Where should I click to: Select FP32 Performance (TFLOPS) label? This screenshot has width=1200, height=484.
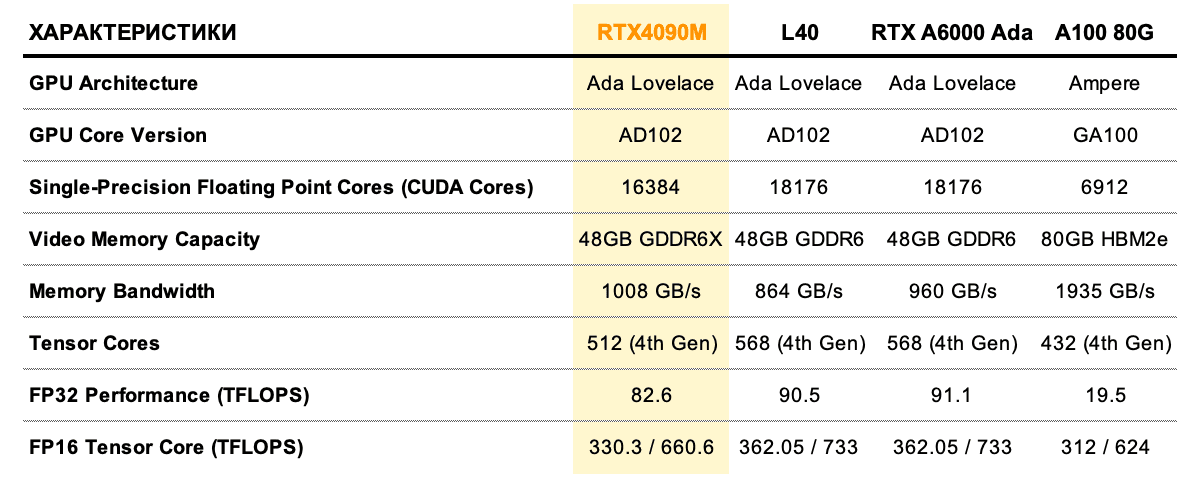(170, 395)
